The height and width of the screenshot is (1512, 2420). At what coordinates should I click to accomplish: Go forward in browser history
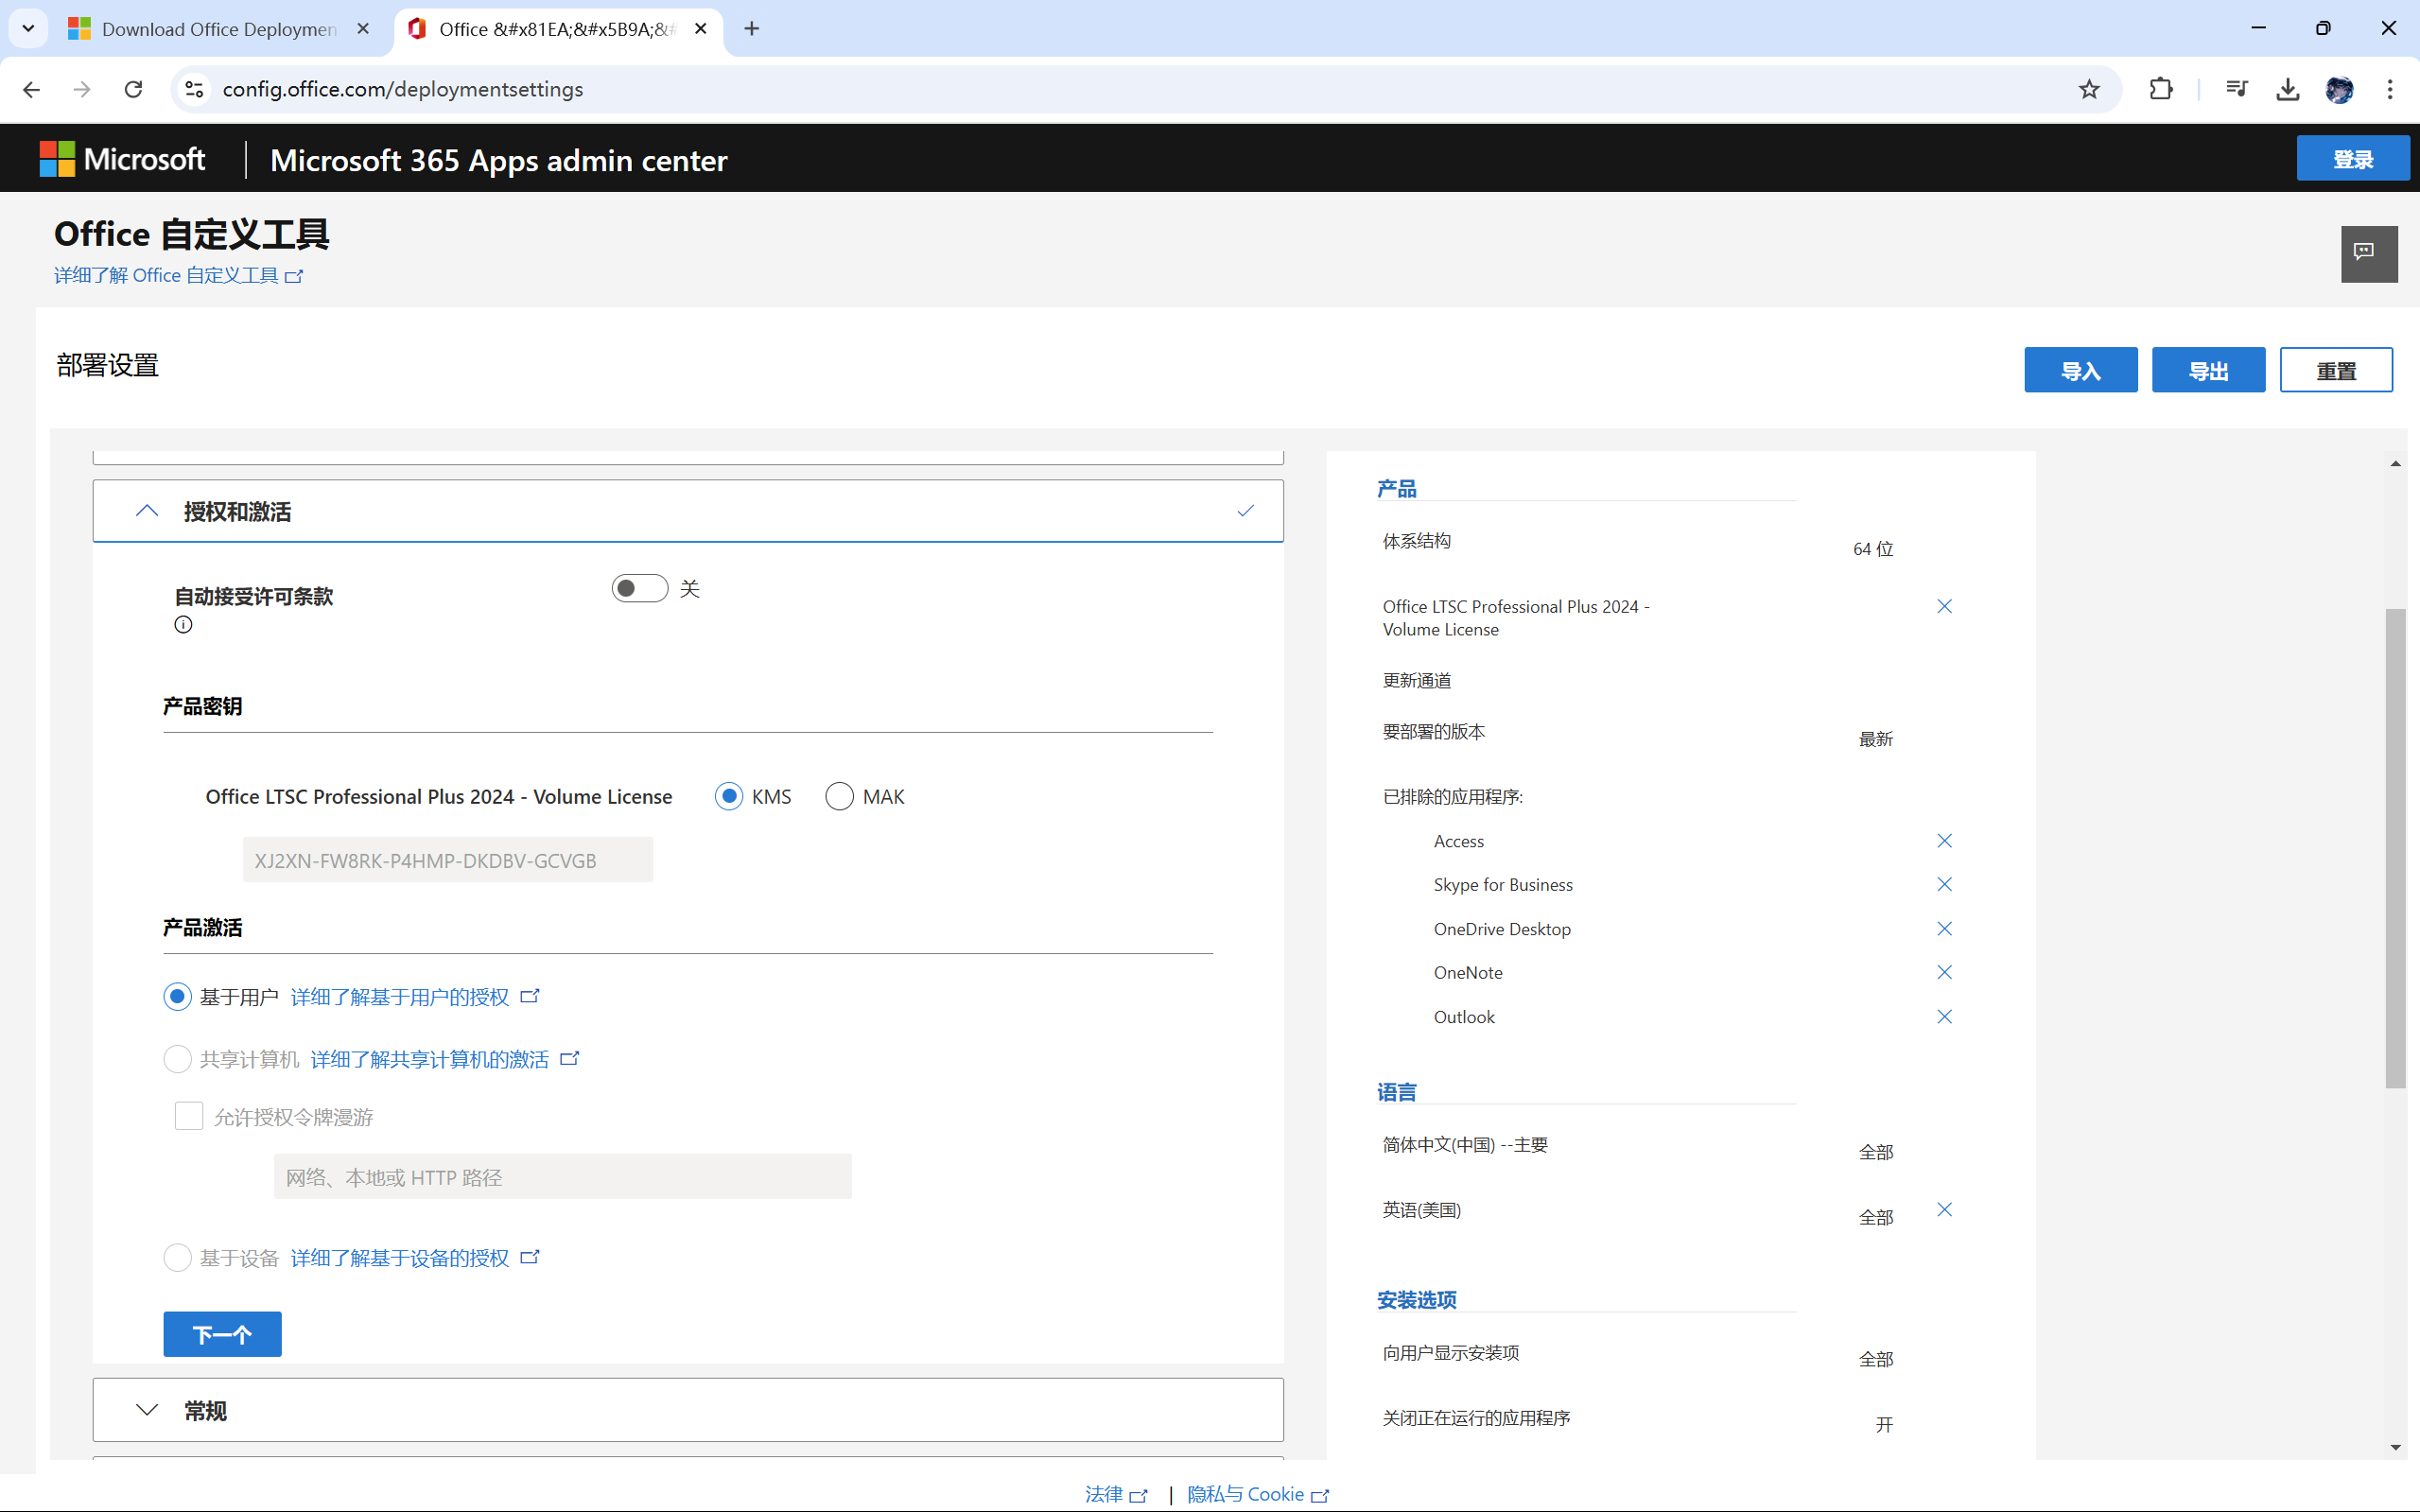pyautogui.click(x=82, y=89)
